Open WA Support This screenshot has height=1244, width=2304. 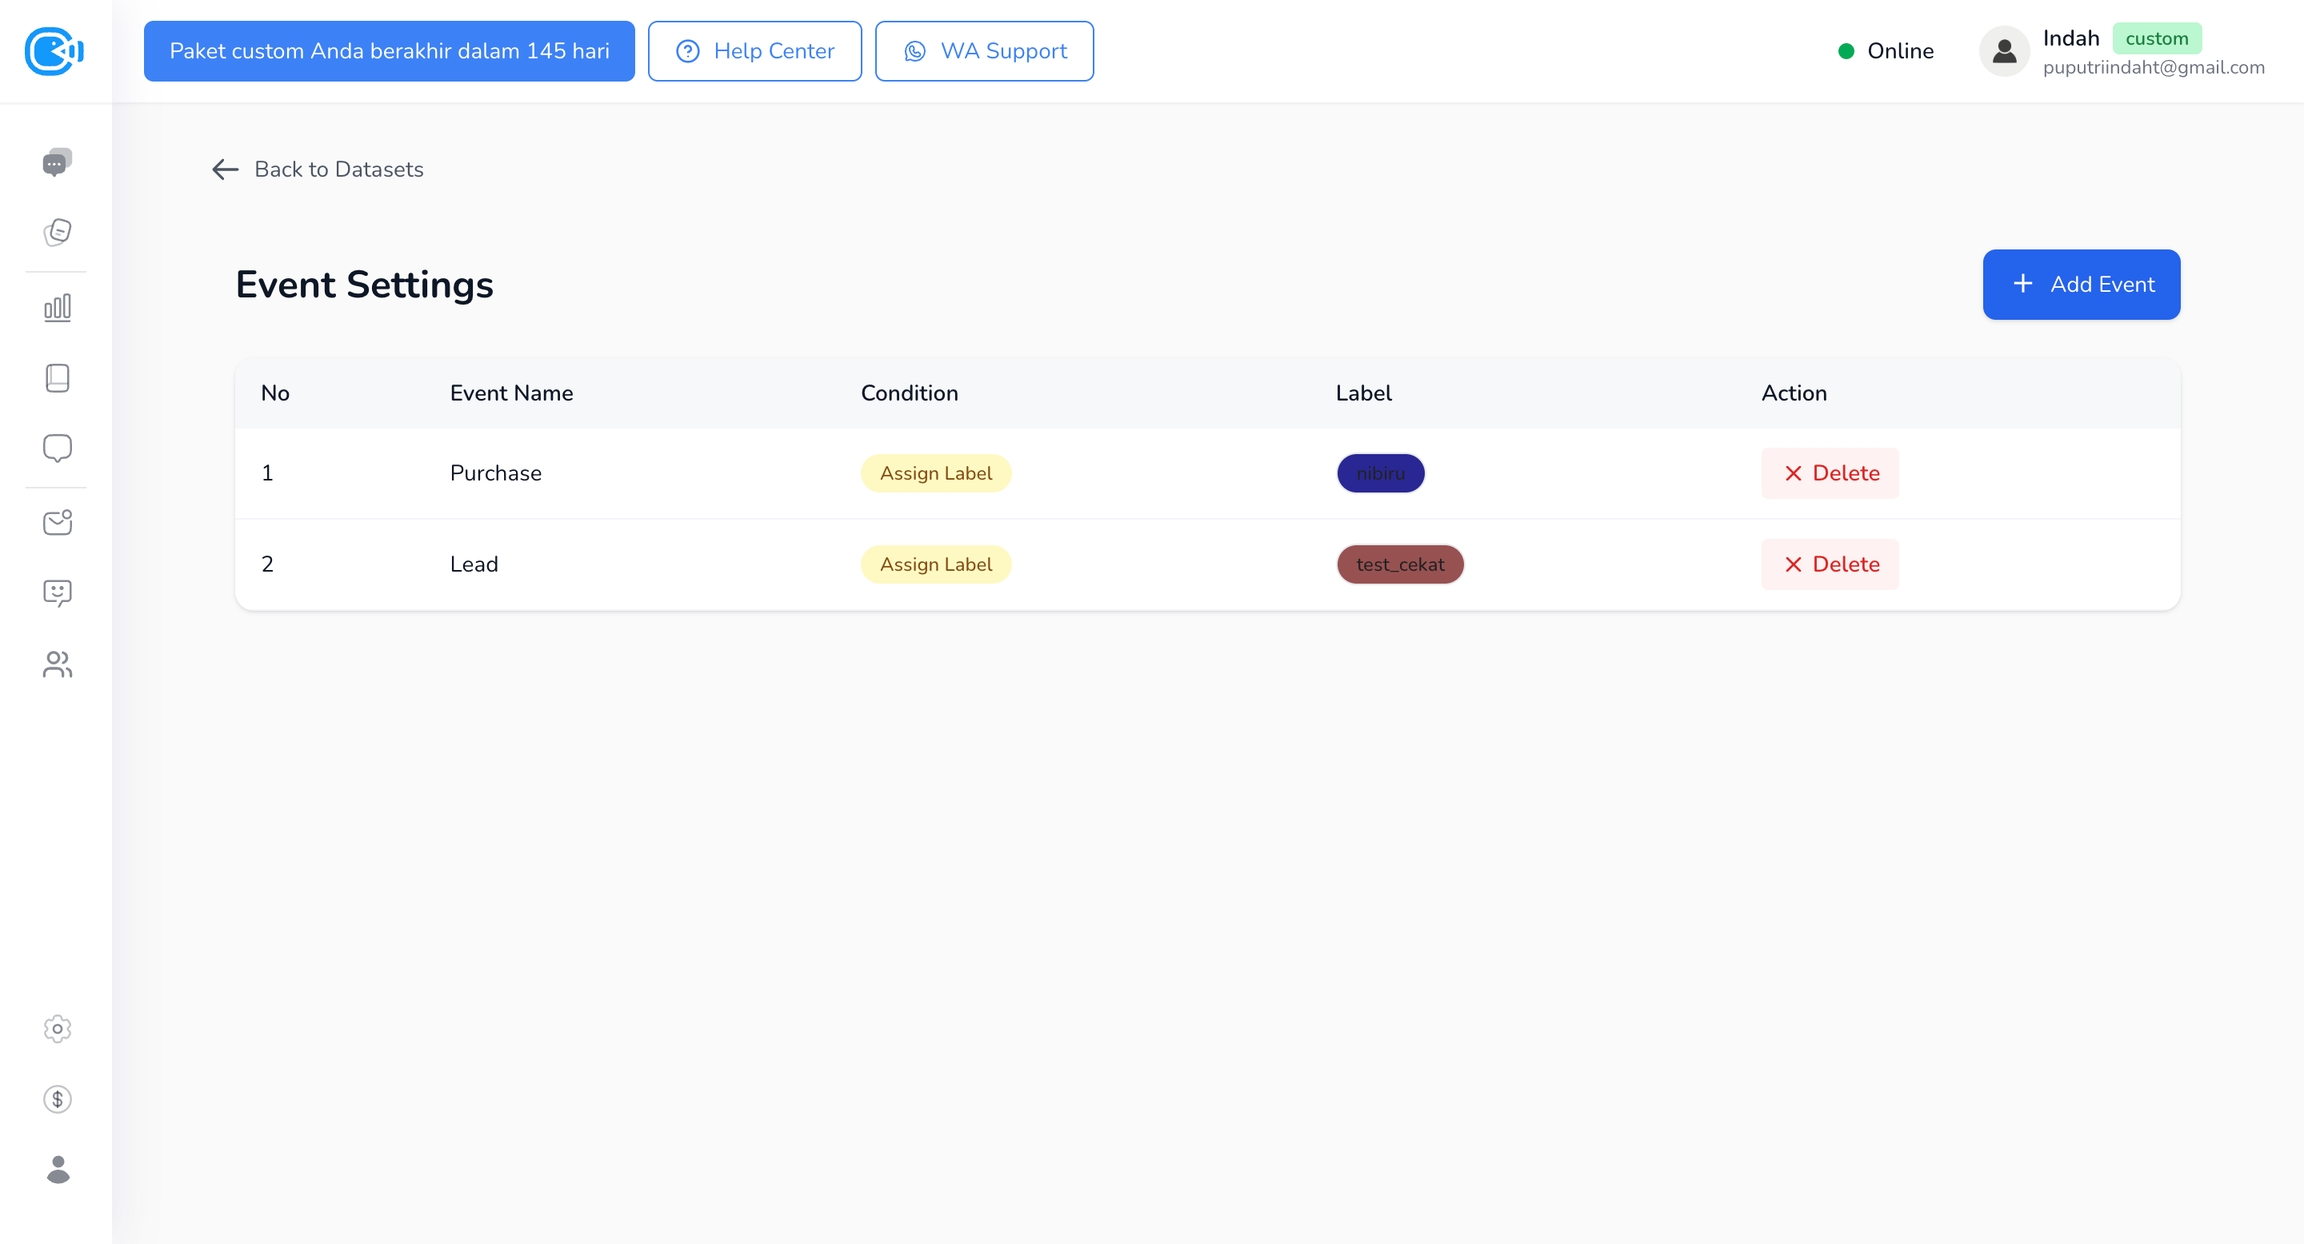tap(983, 51)
